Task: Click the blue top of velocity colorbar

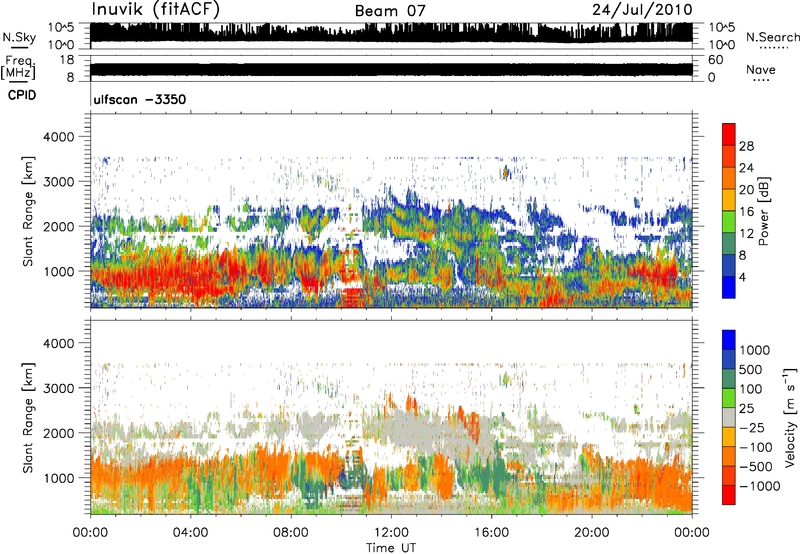Action: [x=729, y=340]
